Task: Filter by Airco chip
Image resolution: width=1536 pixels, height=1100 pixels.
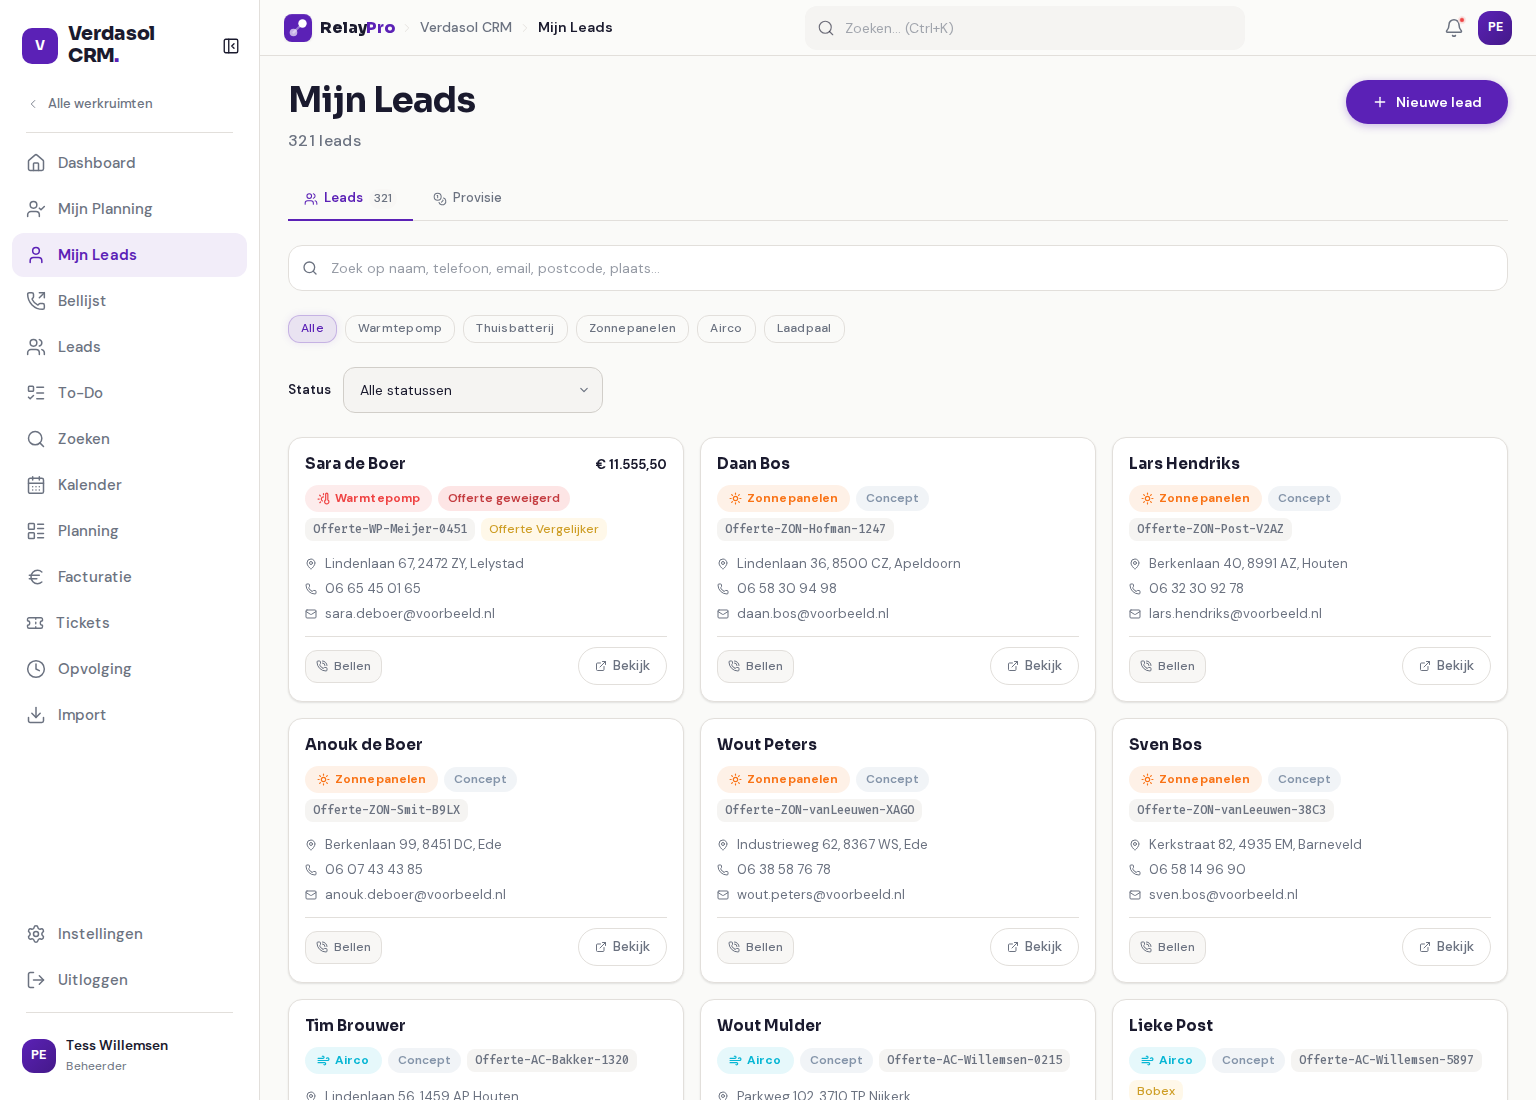Action: pos(726,329)
